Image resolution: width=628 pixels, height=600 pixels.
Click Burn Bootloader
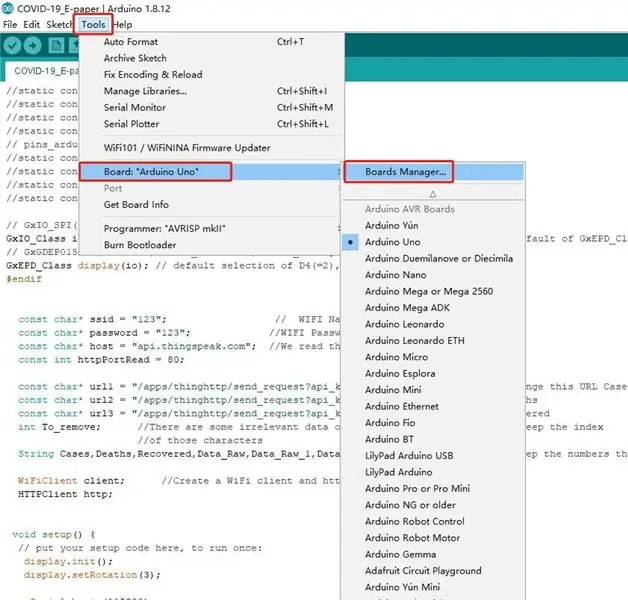click(211, 245)
